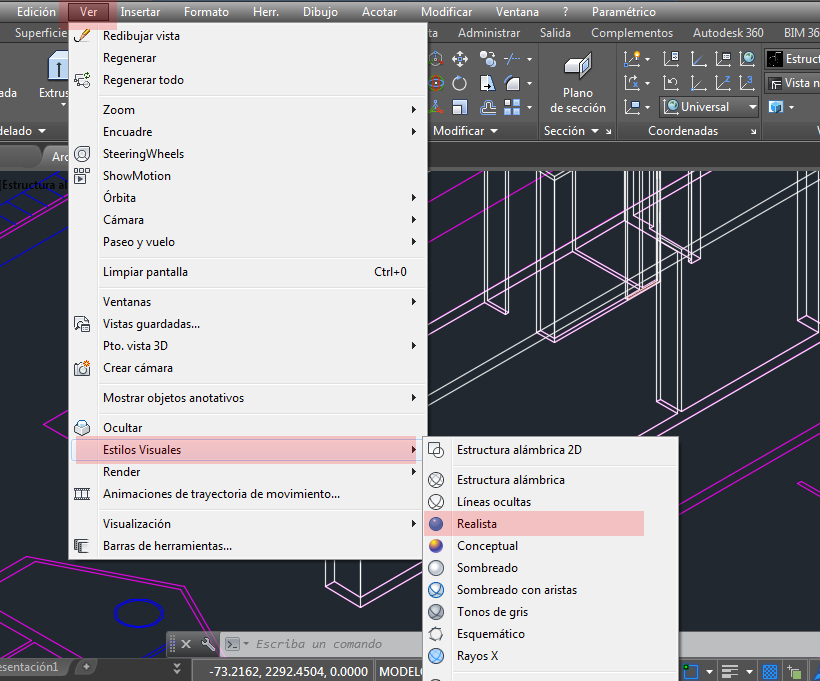Close the command line palette with X
The width and height of the screenshot is (820, 681).
184,644
